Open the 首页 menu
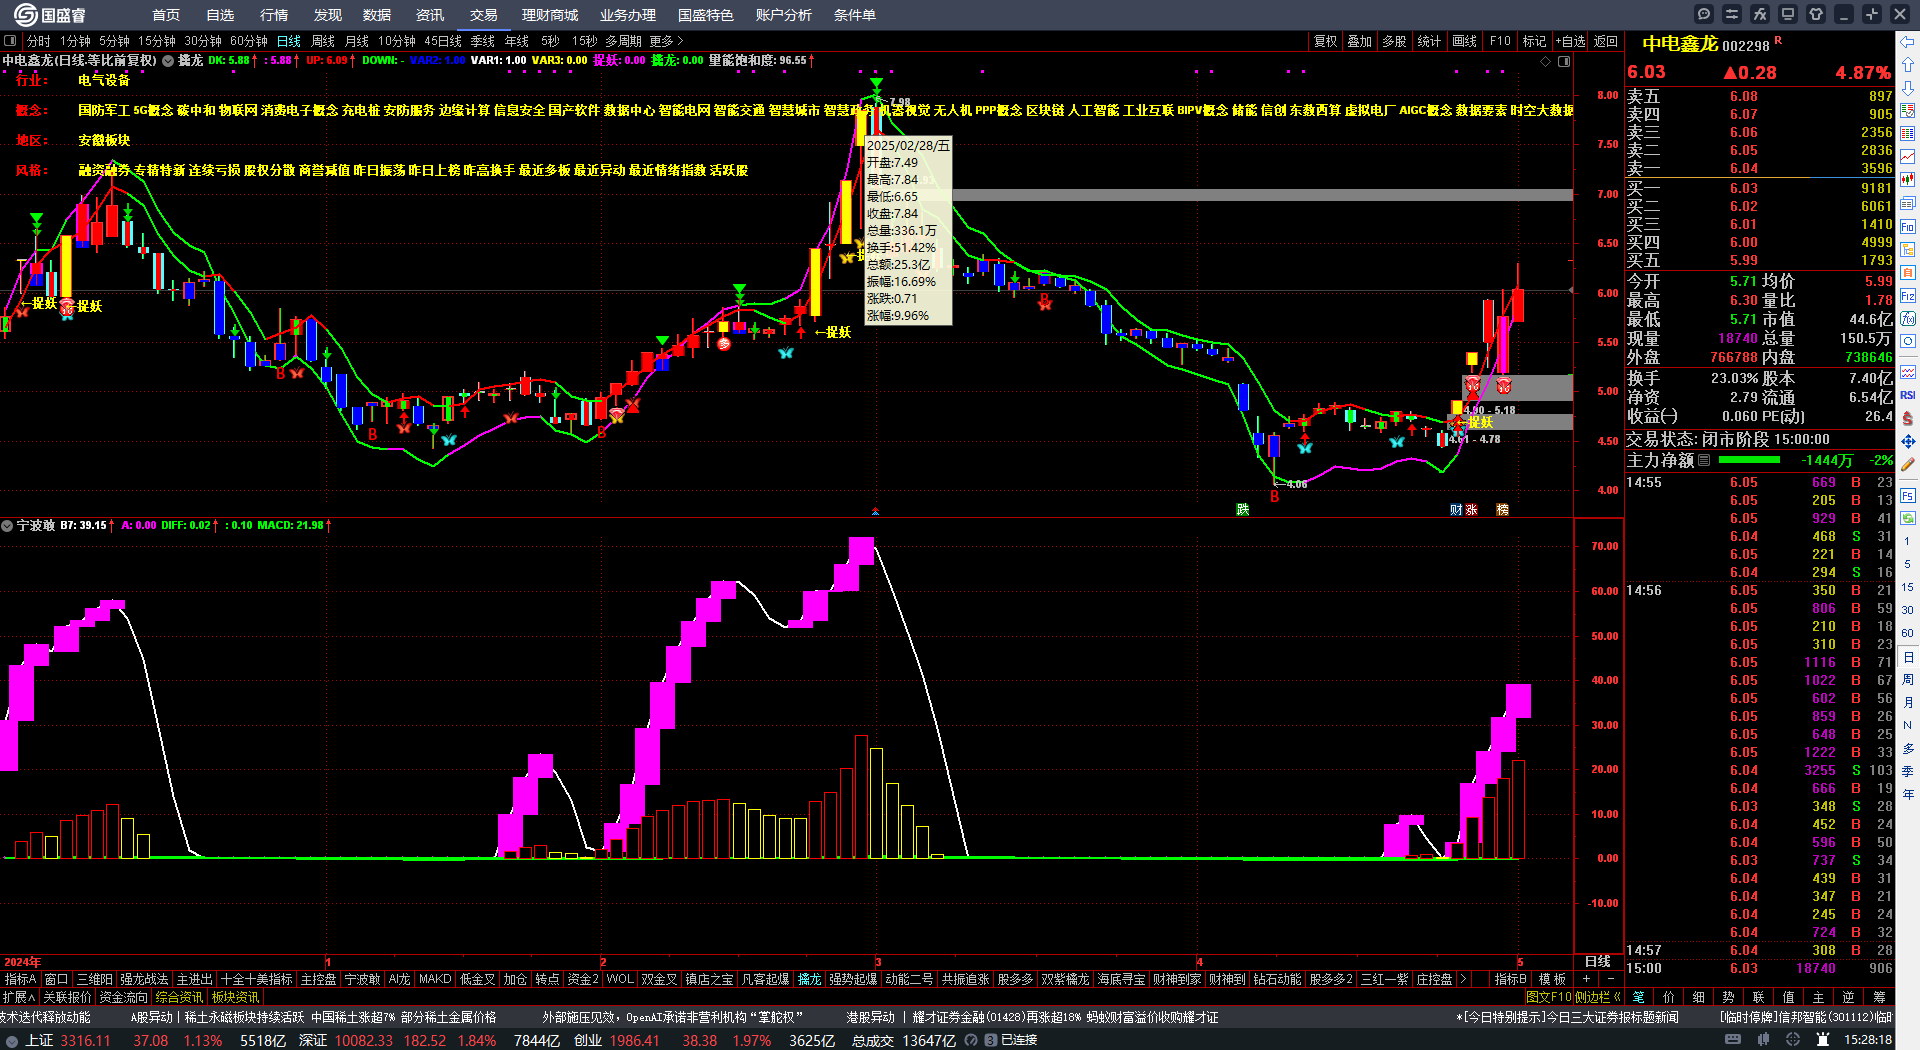The image size is (1920, 1050). (166, 15)
